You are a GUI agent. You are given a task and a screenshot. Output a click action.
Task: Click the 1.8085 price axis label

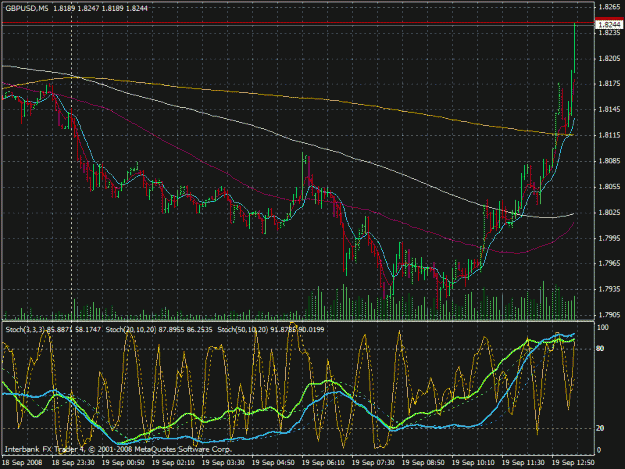[x=610, y=161]
